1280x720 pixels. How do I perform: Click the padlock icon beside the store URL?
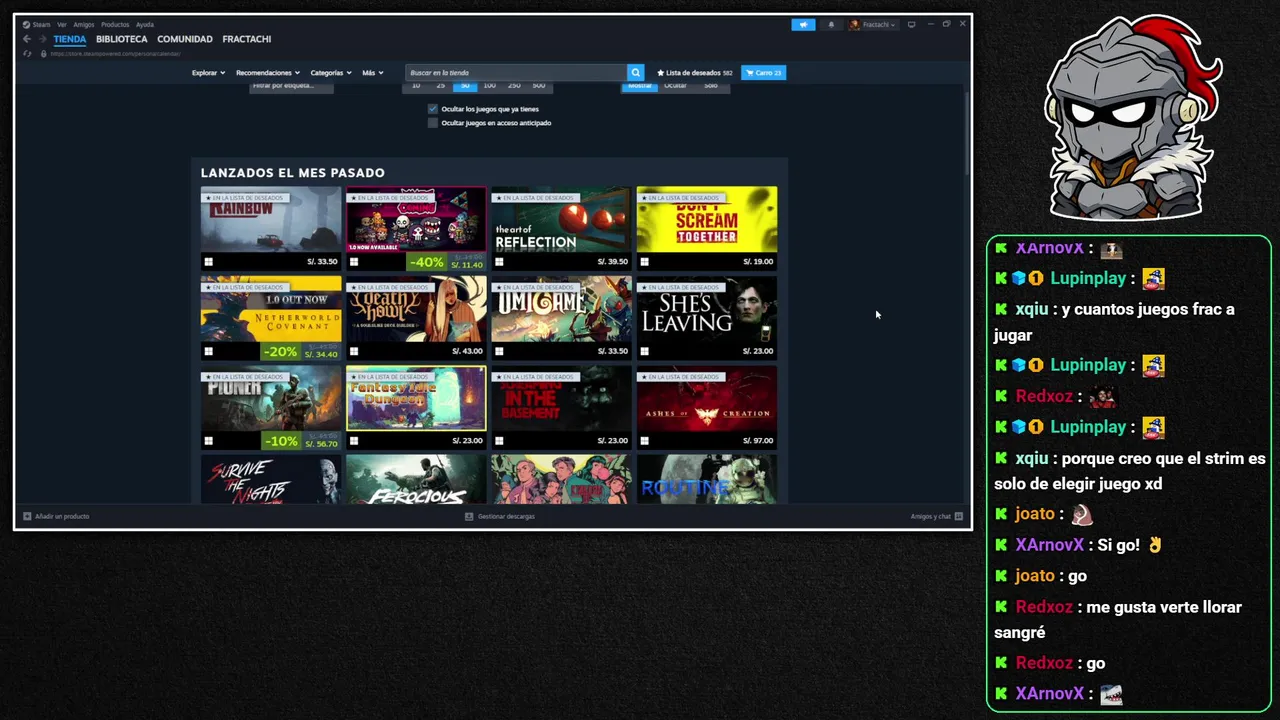pyautogui.click(x=43, y=54)
